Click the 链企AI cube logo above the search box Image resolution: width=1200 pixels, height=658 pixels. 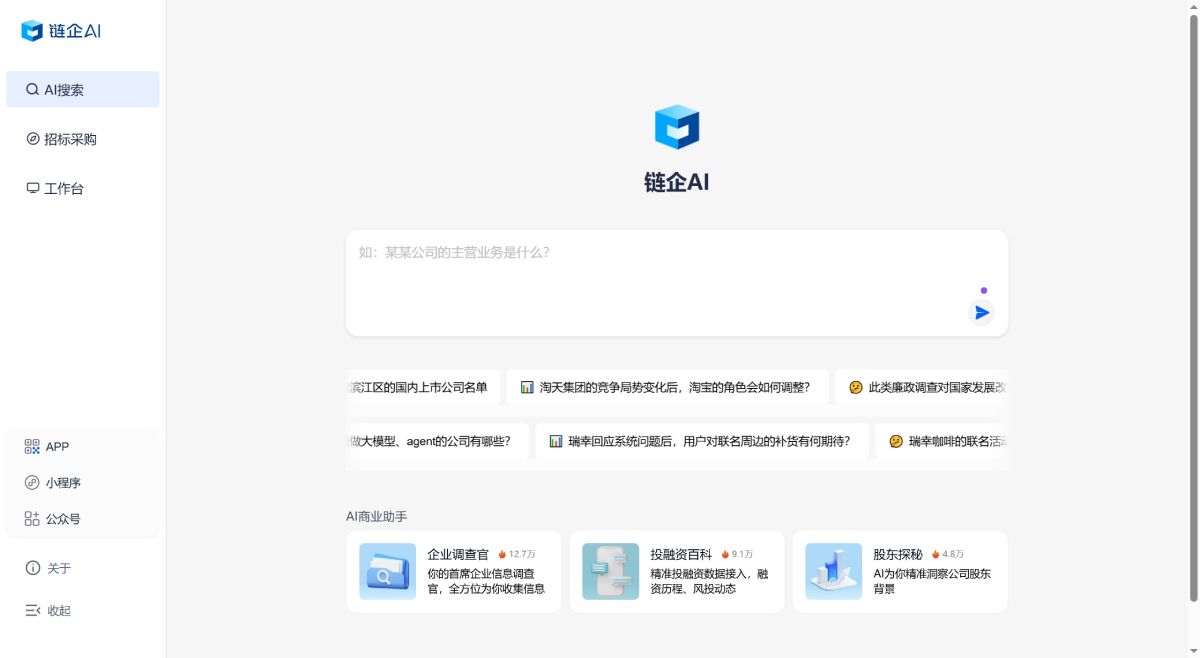676,127
